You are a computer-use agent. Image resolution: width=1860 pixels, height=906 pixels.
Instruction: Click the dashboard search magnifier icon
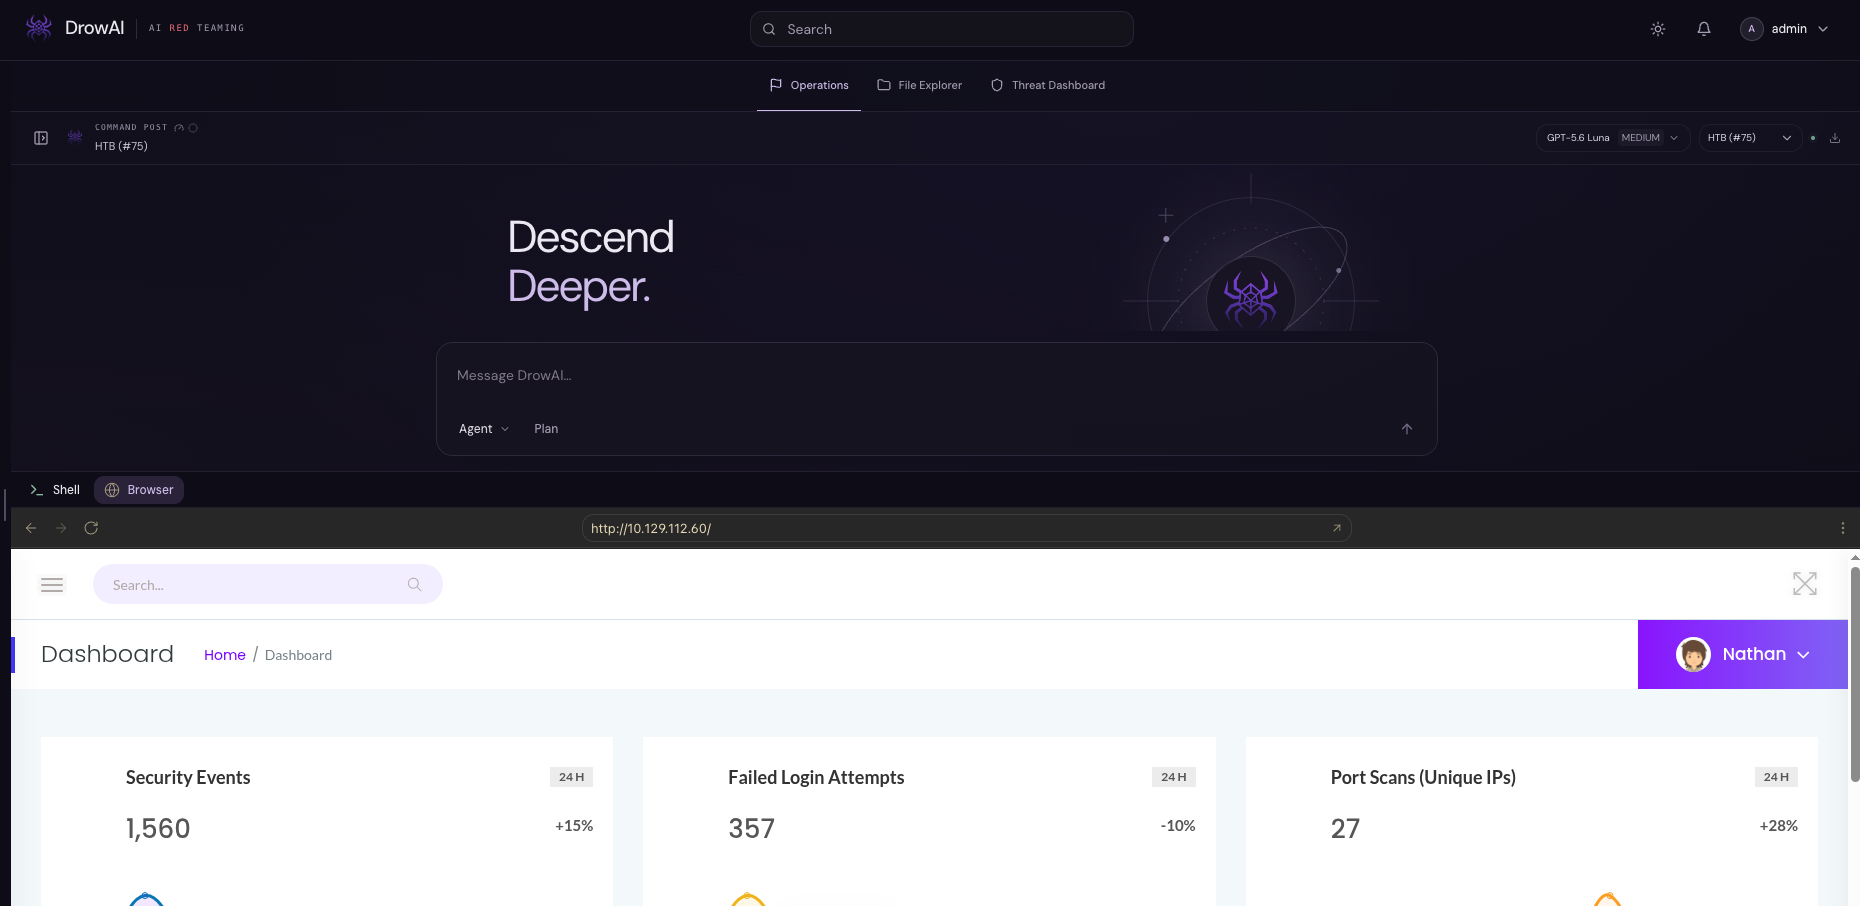pyautogui.click(x=414, y=585)
